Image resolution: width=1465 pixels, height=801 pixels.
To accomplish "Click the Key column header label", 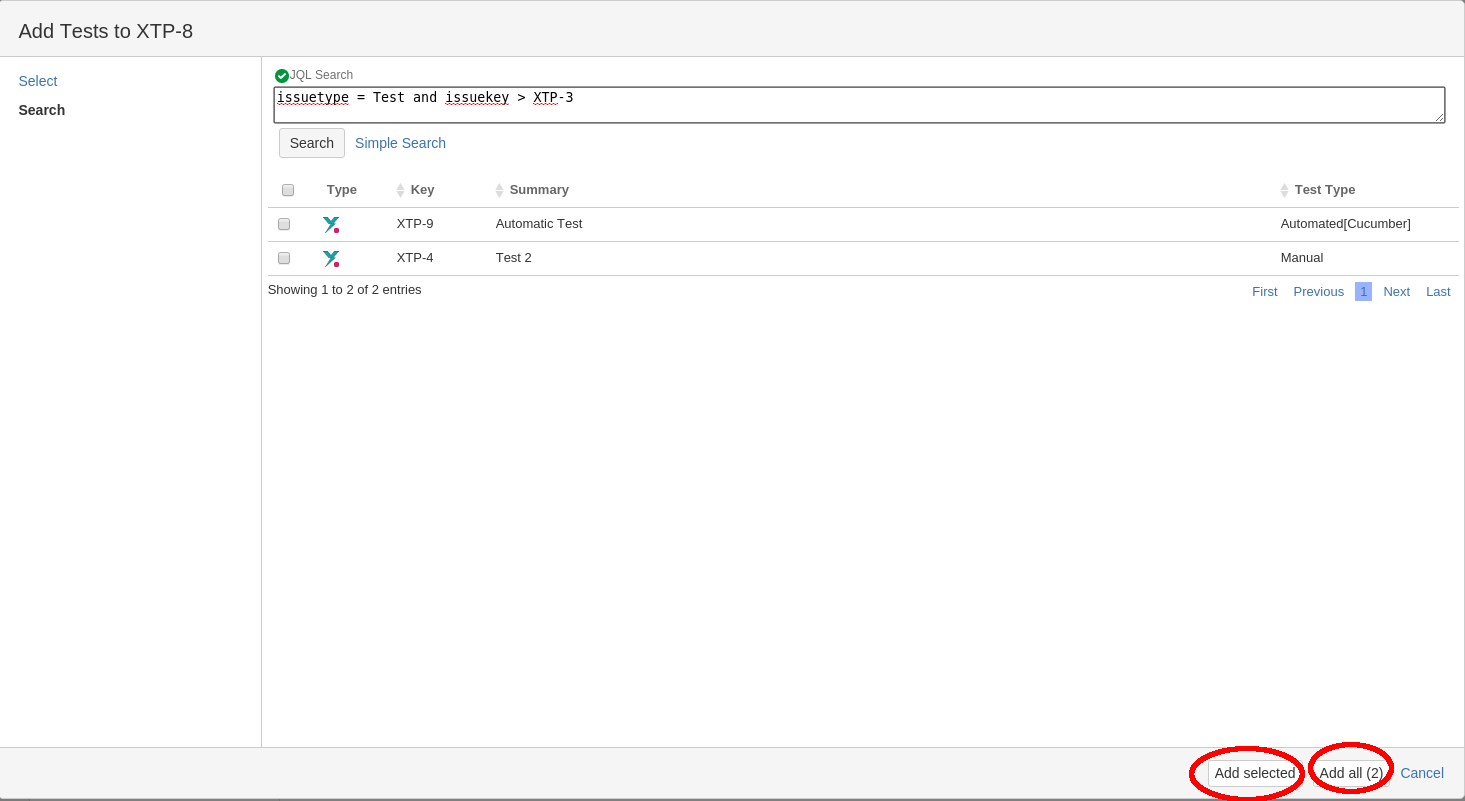I will click(423, 190).
